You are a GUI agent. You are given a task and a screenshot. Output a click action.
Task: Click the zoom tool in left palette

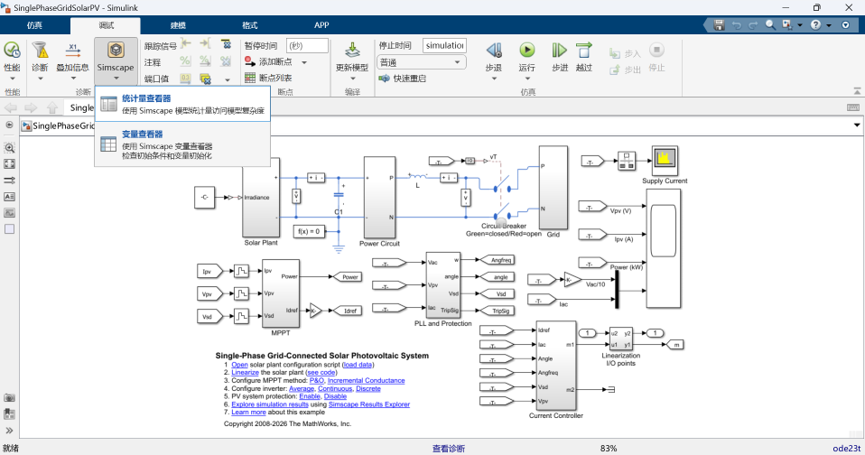point(9,148)
